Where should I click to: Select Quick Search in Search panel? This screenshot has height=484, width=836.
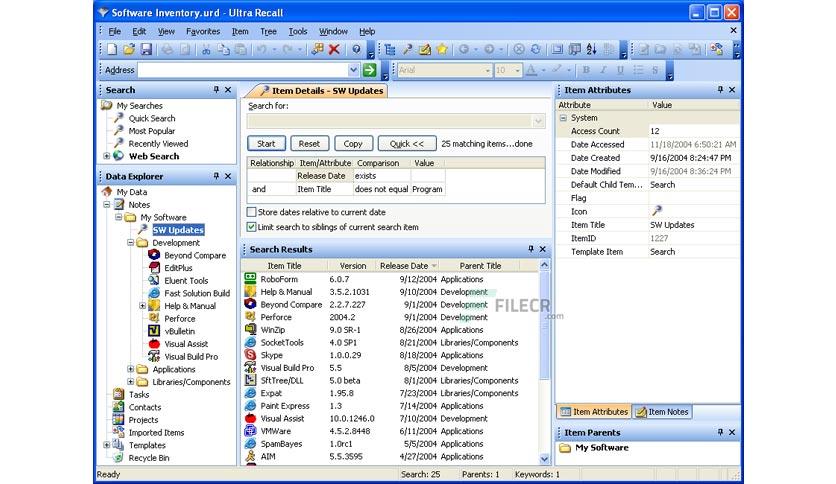click(x=152, y=118)
